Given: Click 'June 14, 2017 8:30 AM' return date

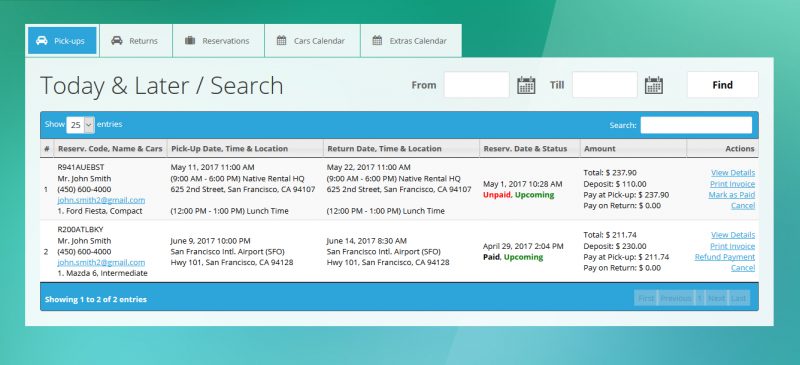Looking at the screenshot, I should click(x=367, y=240).
